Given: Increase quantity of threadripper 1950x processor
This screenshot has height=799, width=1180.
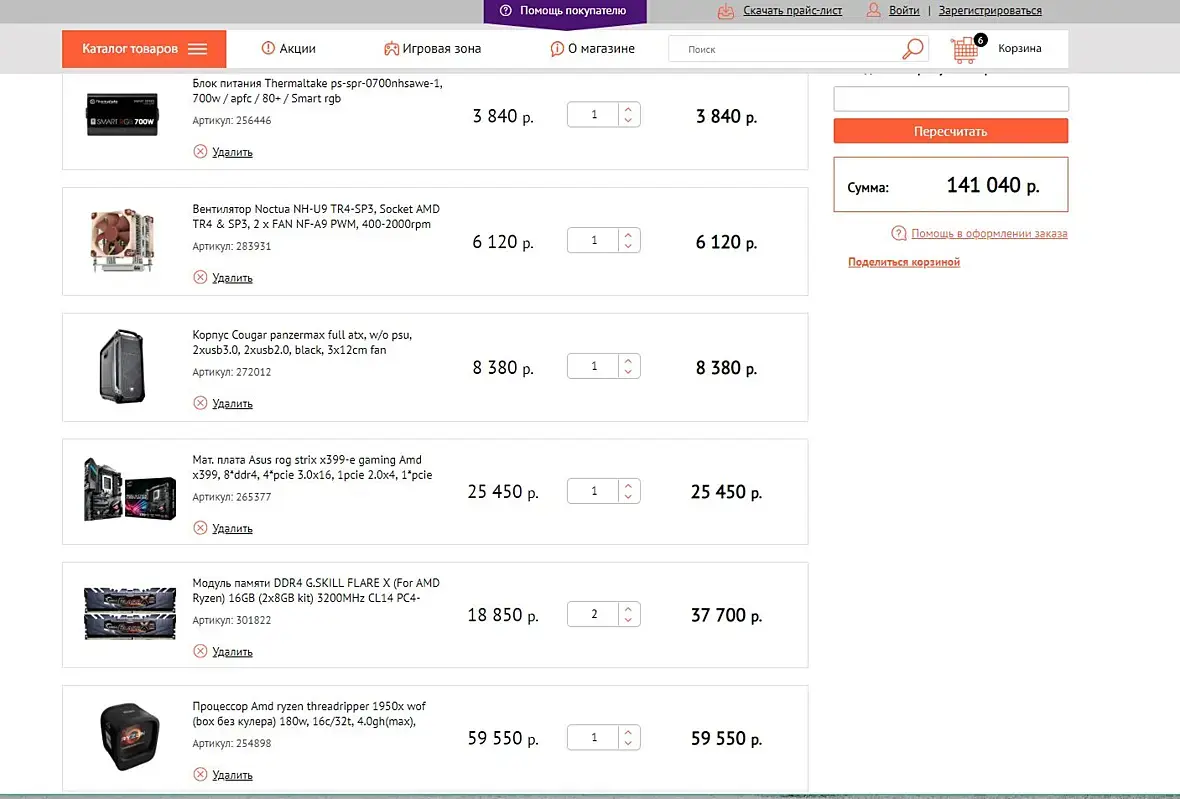Looking at the screenshot, I should tap(628, 732).
